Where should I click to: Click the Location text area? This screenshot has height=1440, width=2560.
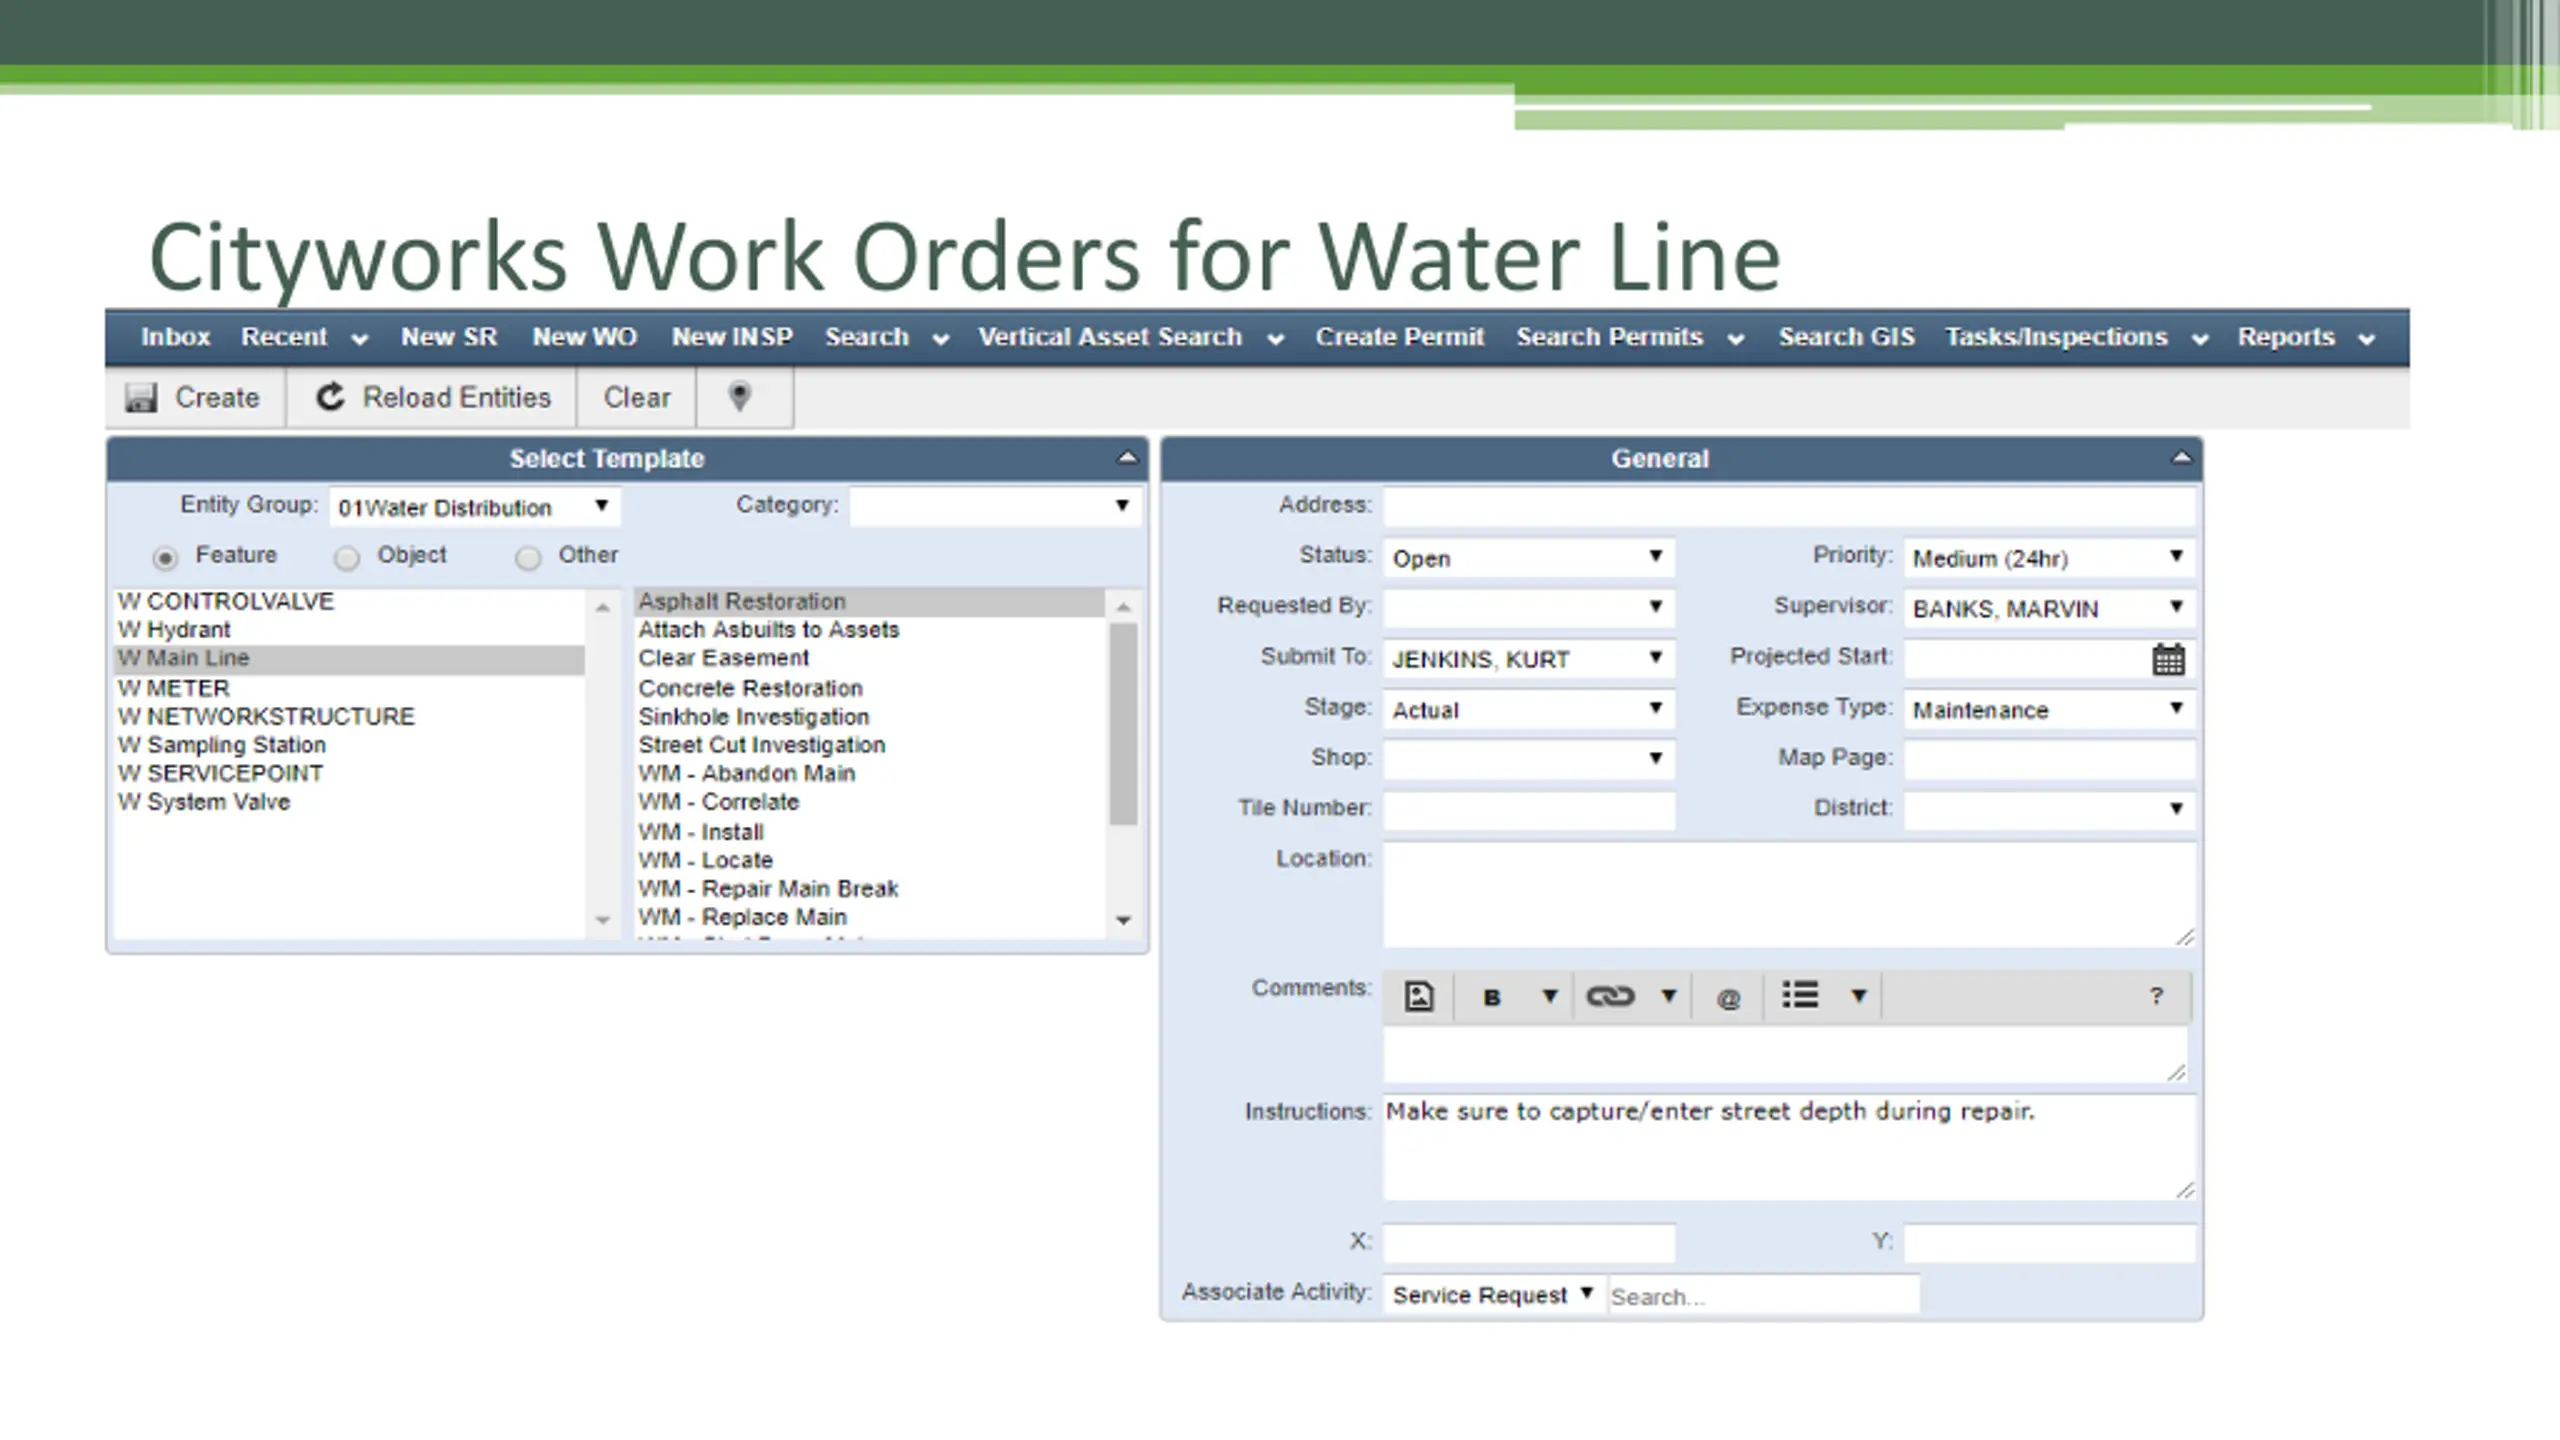[1789, 894]
